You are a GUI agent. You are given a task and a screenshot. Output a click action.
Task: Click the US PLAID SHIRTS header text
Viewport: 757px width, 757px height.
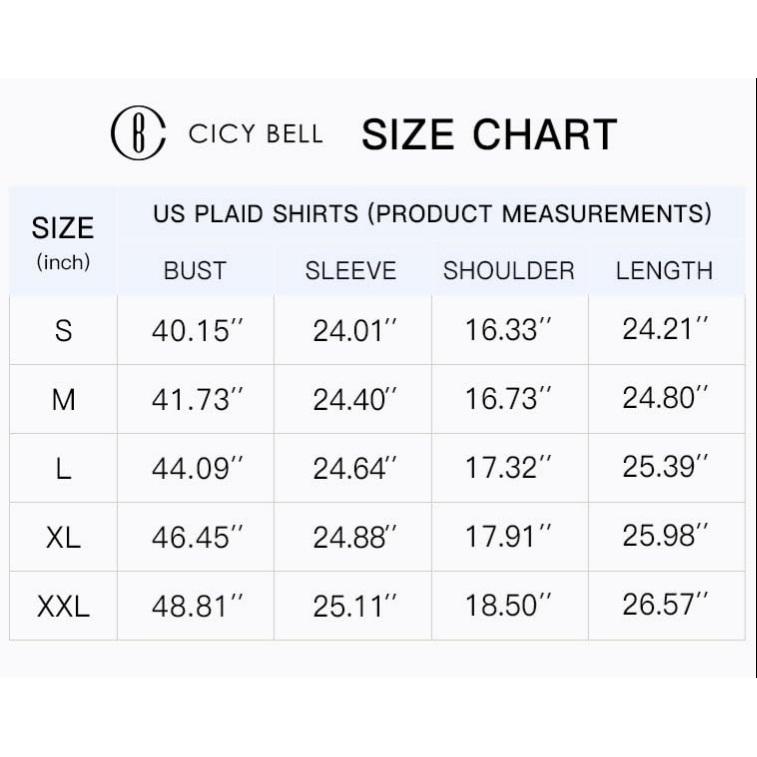click(x=432, y=213)
